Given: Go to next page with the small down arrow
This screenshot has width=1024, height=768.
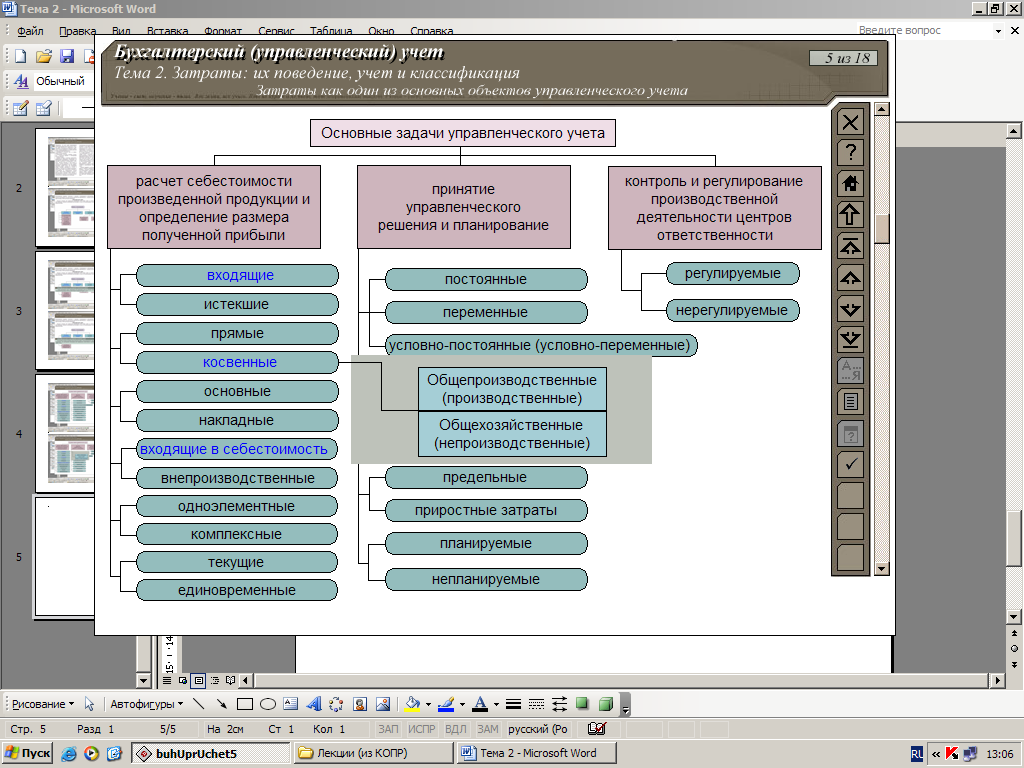Looking at the screenshot, I should pyautogui.click(x=850, y=309).
